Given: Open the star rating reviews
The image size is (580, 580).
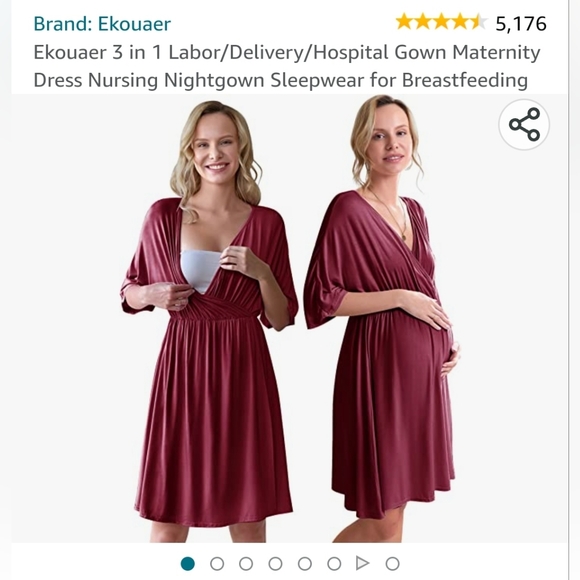Looking at the screenshot, I should coord(441,21).
